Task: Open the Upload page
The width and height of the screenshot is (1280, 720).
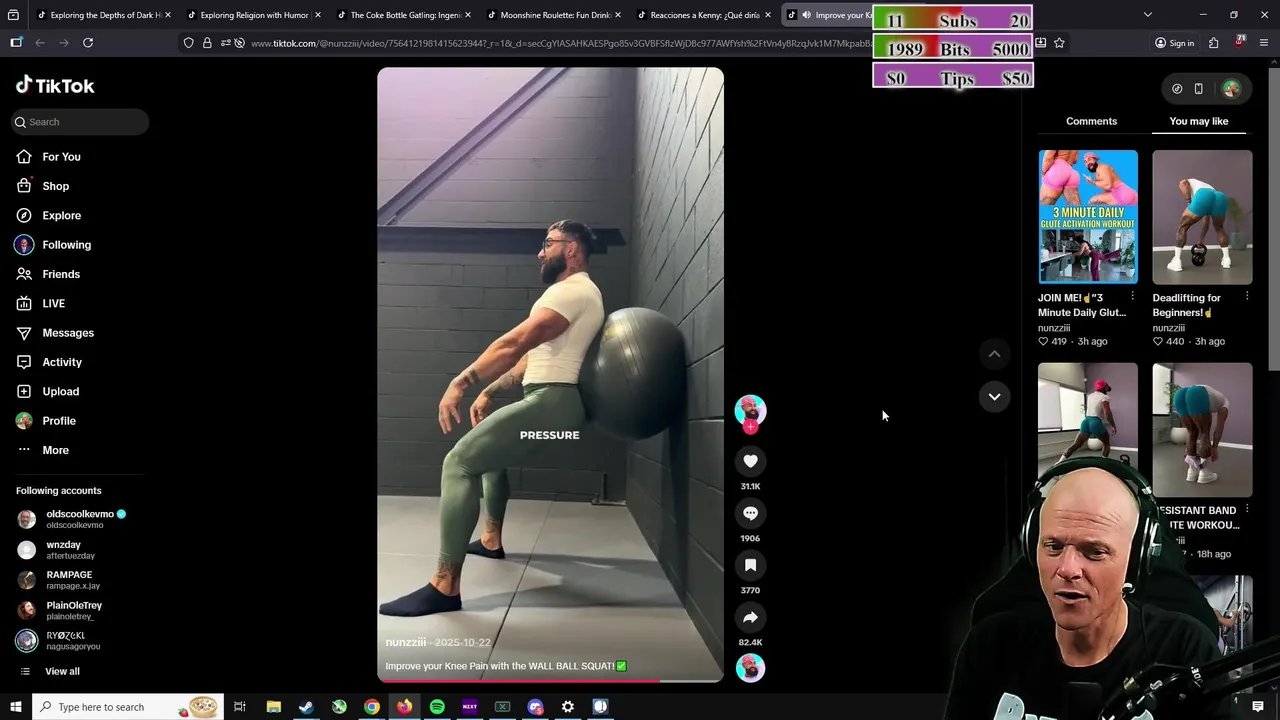Action: point(60,391)
